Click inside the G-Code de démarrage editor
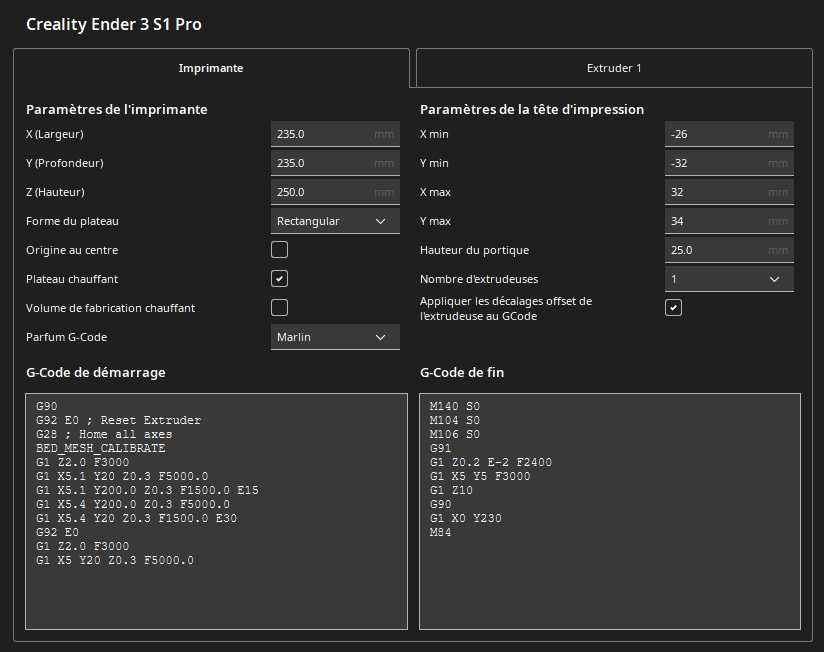This screenshot has width=824, height=652. pyautogui.click(x=217, y=511)
